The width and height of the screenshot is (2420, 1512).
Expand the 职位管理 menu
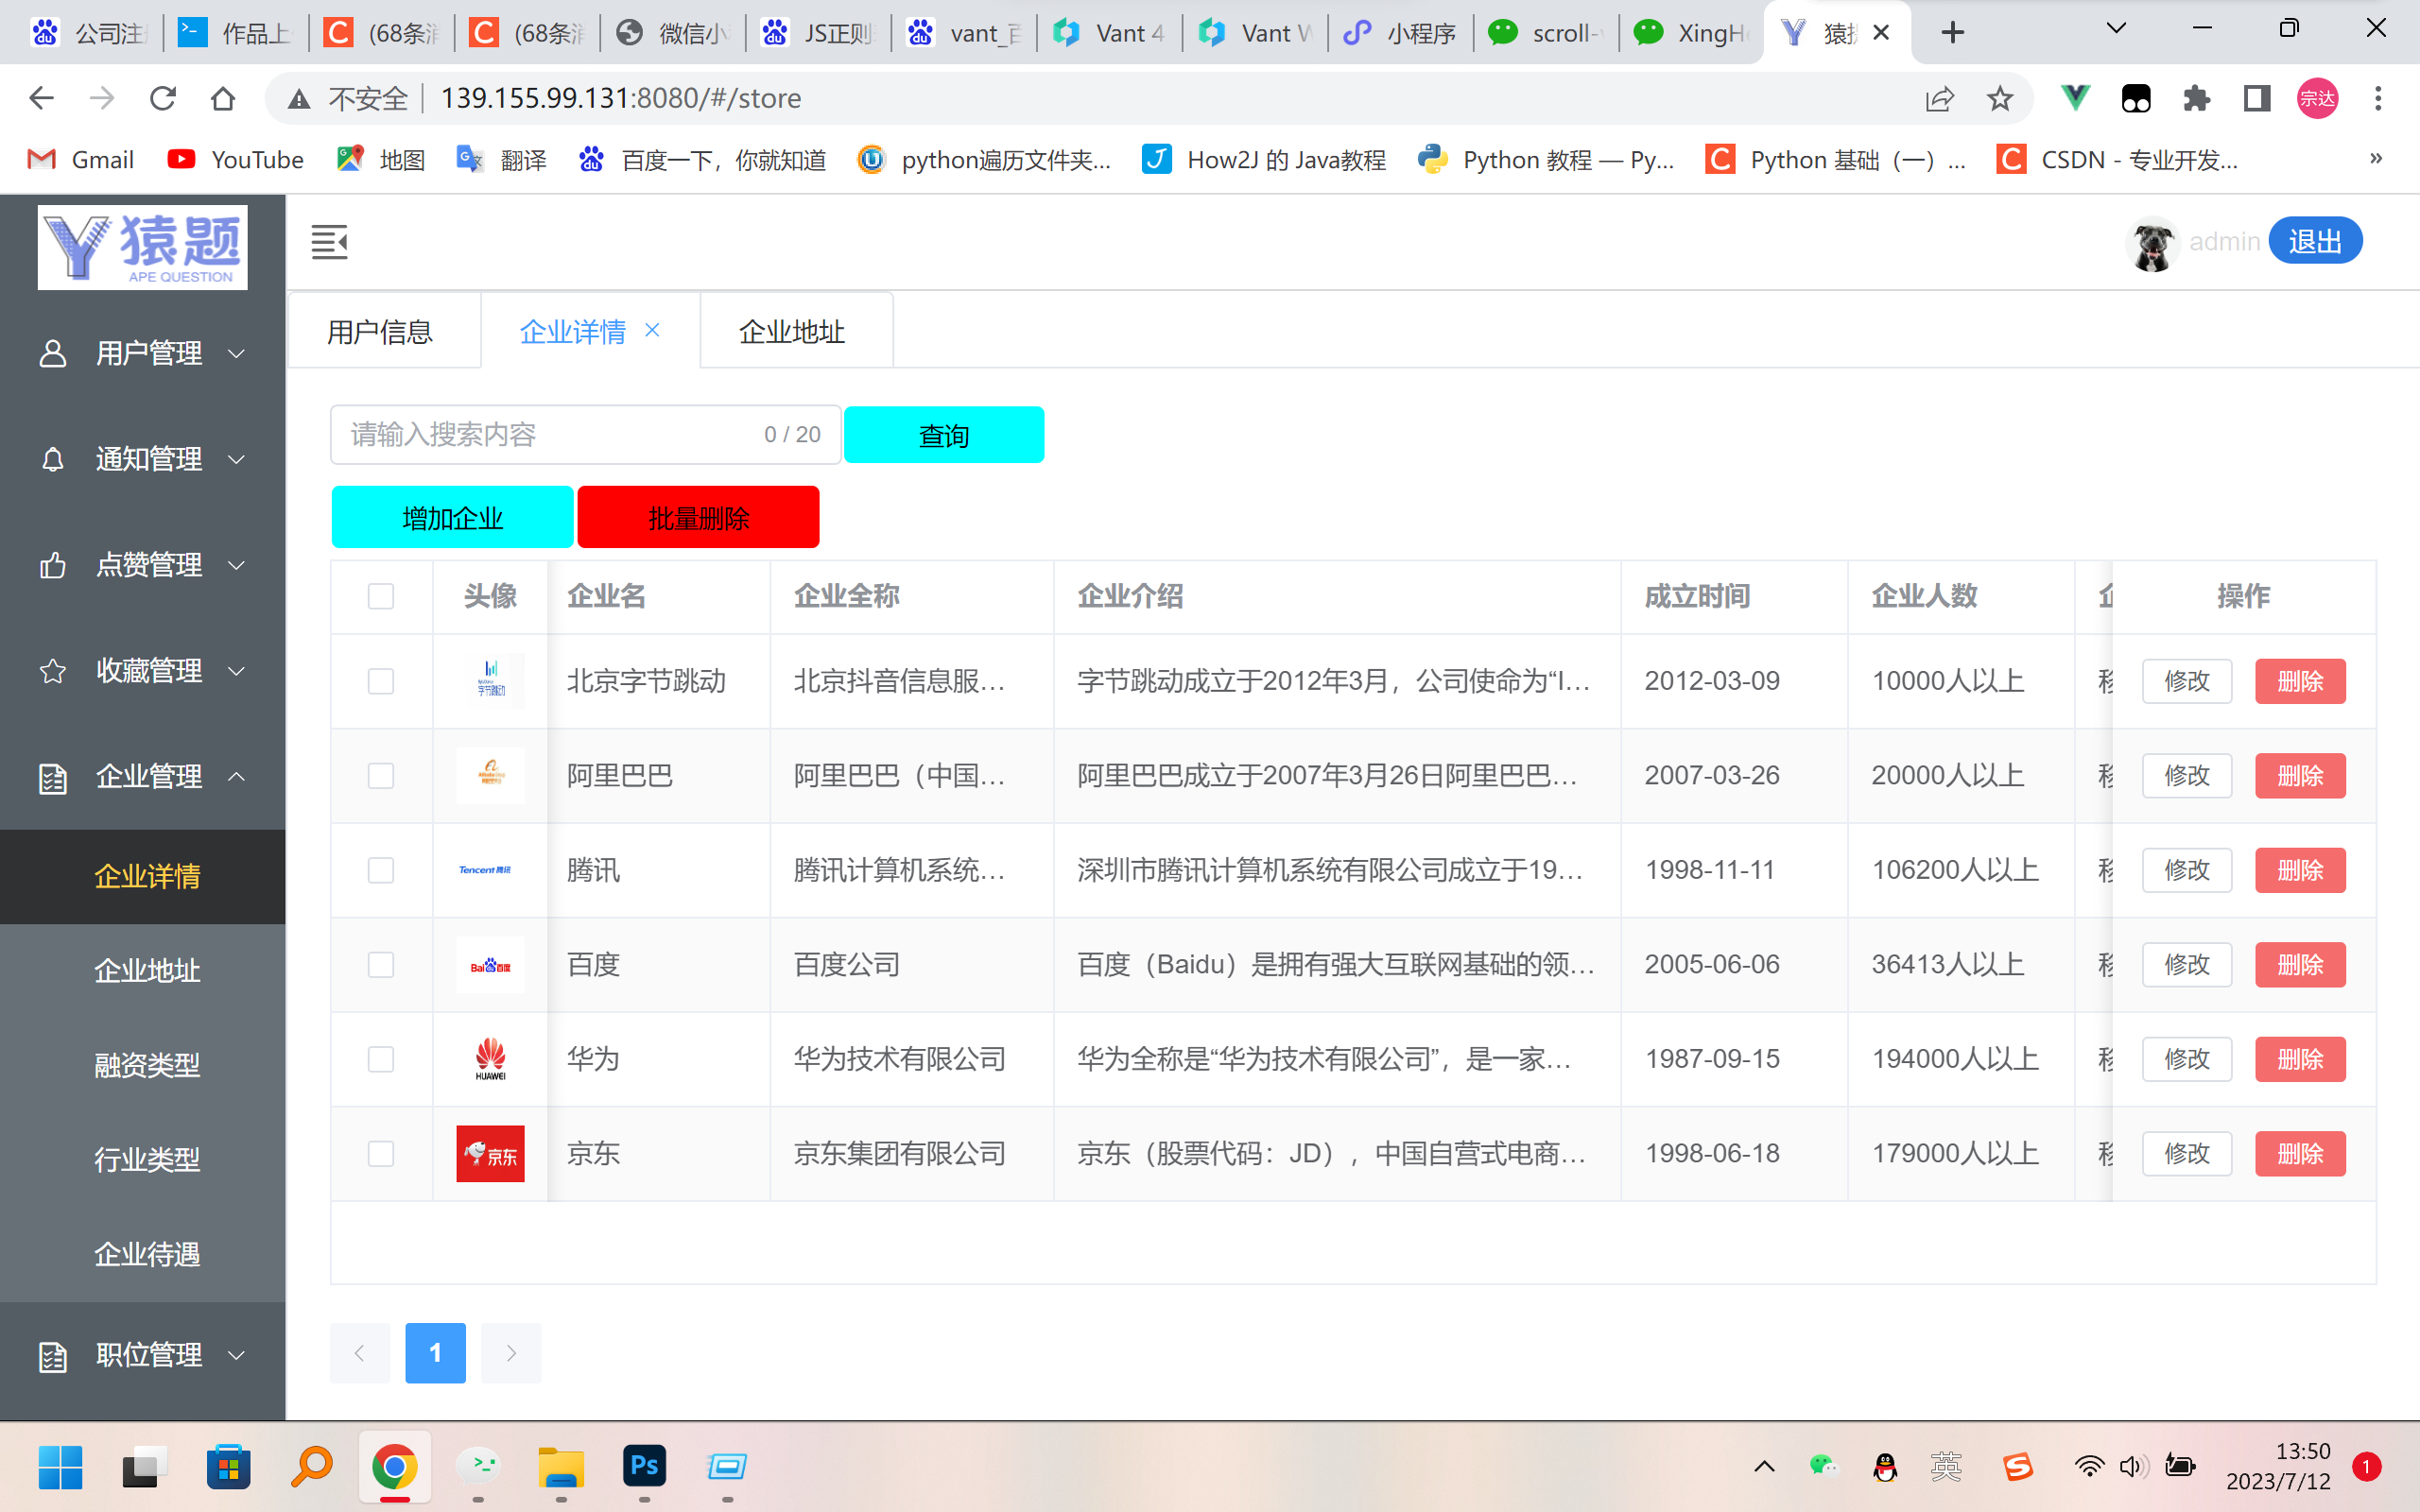tap(143, 1356)
